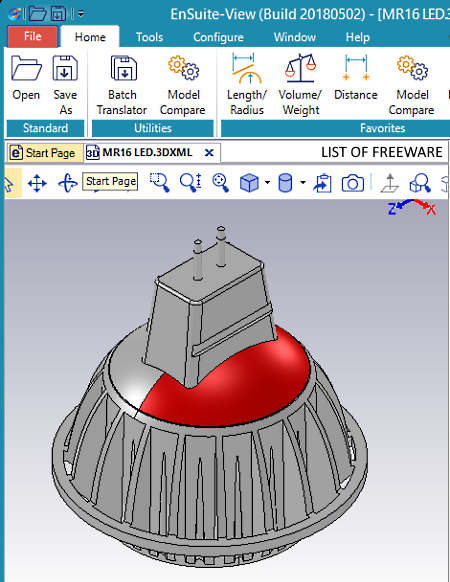Click the Zoom fit all icon
450x582 pixels.
[220, 183]
